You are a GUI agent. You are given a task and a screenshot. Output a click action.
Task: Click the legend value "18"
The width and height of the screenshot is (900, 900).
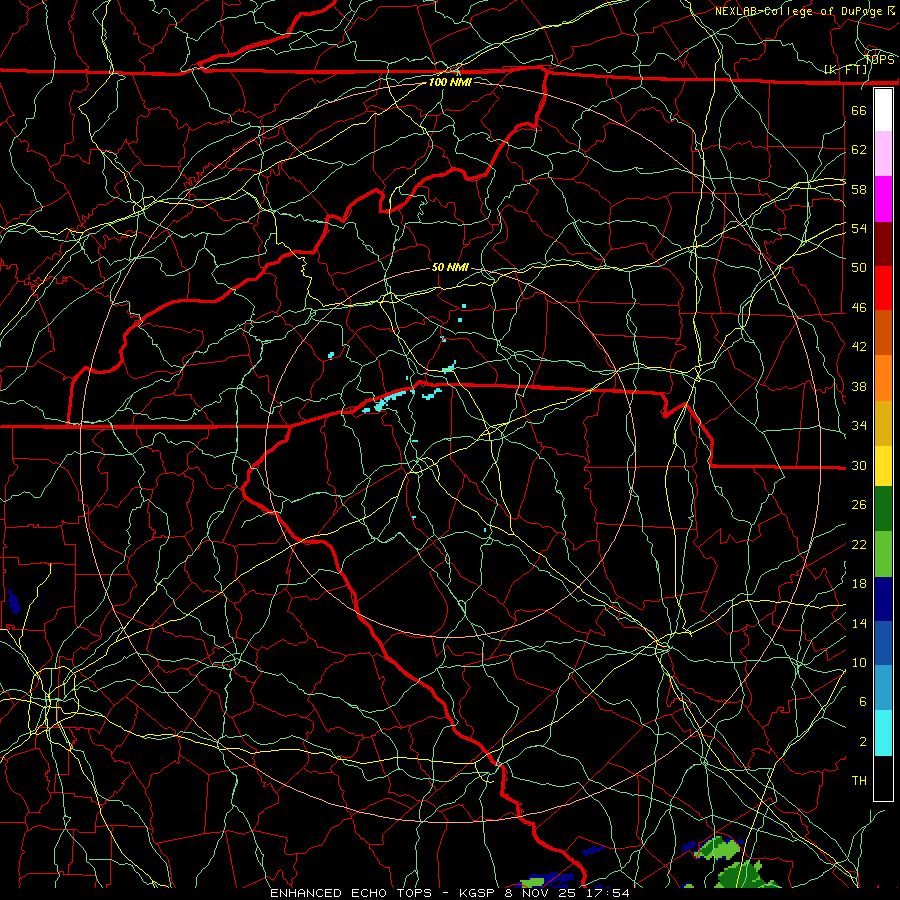click(x=859, y=584)
